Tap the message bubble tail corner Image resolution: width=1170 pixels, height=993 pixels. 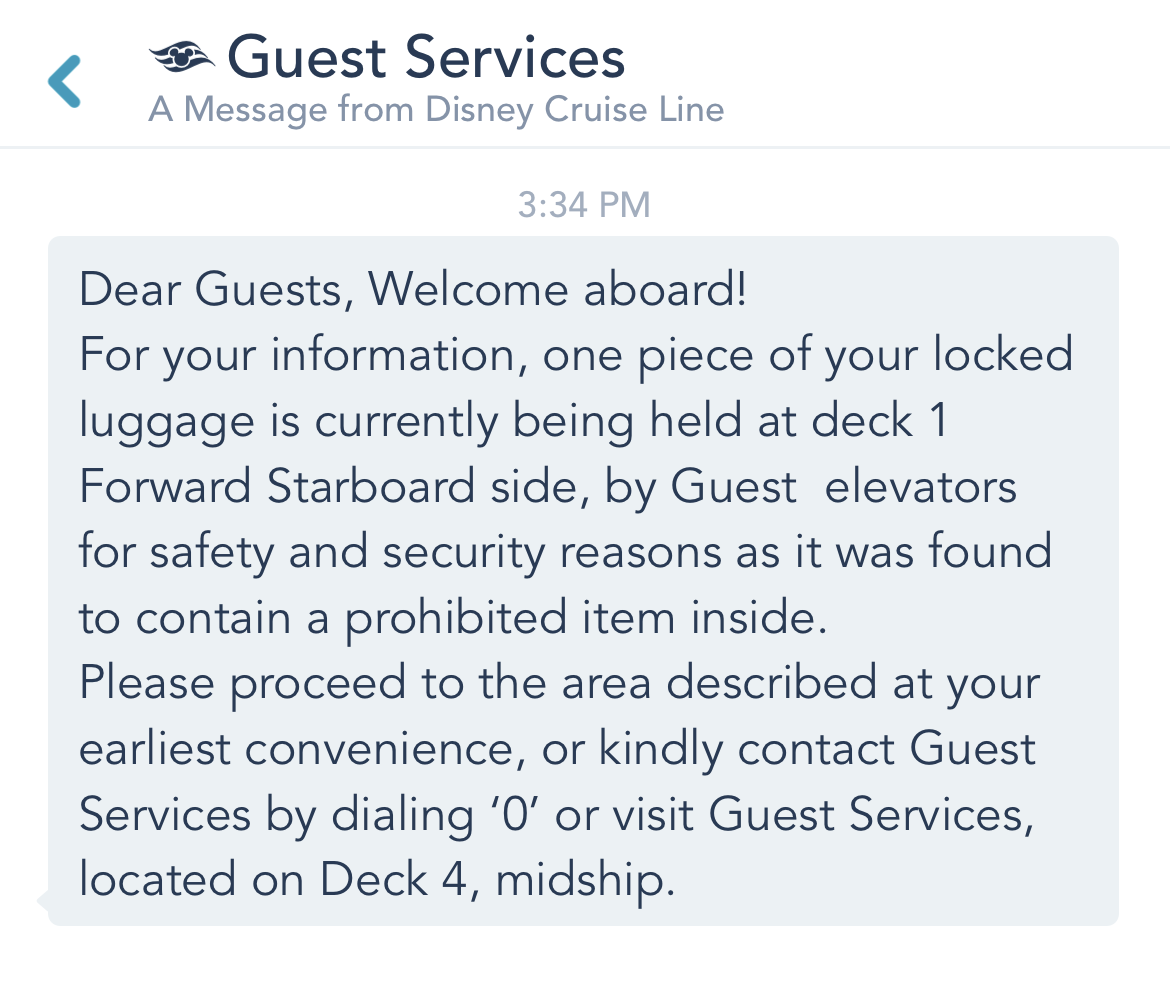click(x=43, y=900)
